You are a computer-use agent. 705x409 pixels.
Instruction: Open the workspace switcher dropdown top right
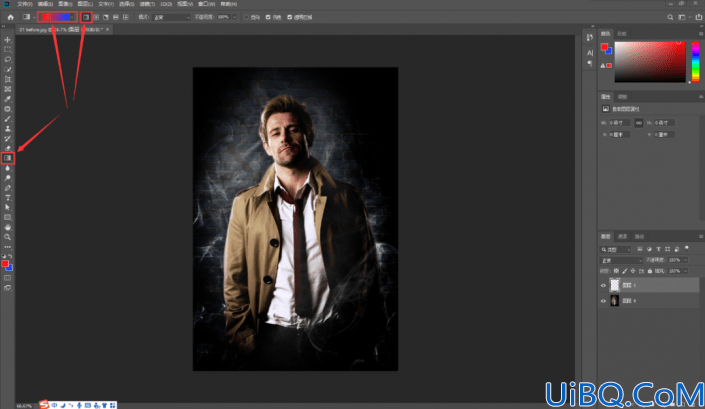coord(684,17)
